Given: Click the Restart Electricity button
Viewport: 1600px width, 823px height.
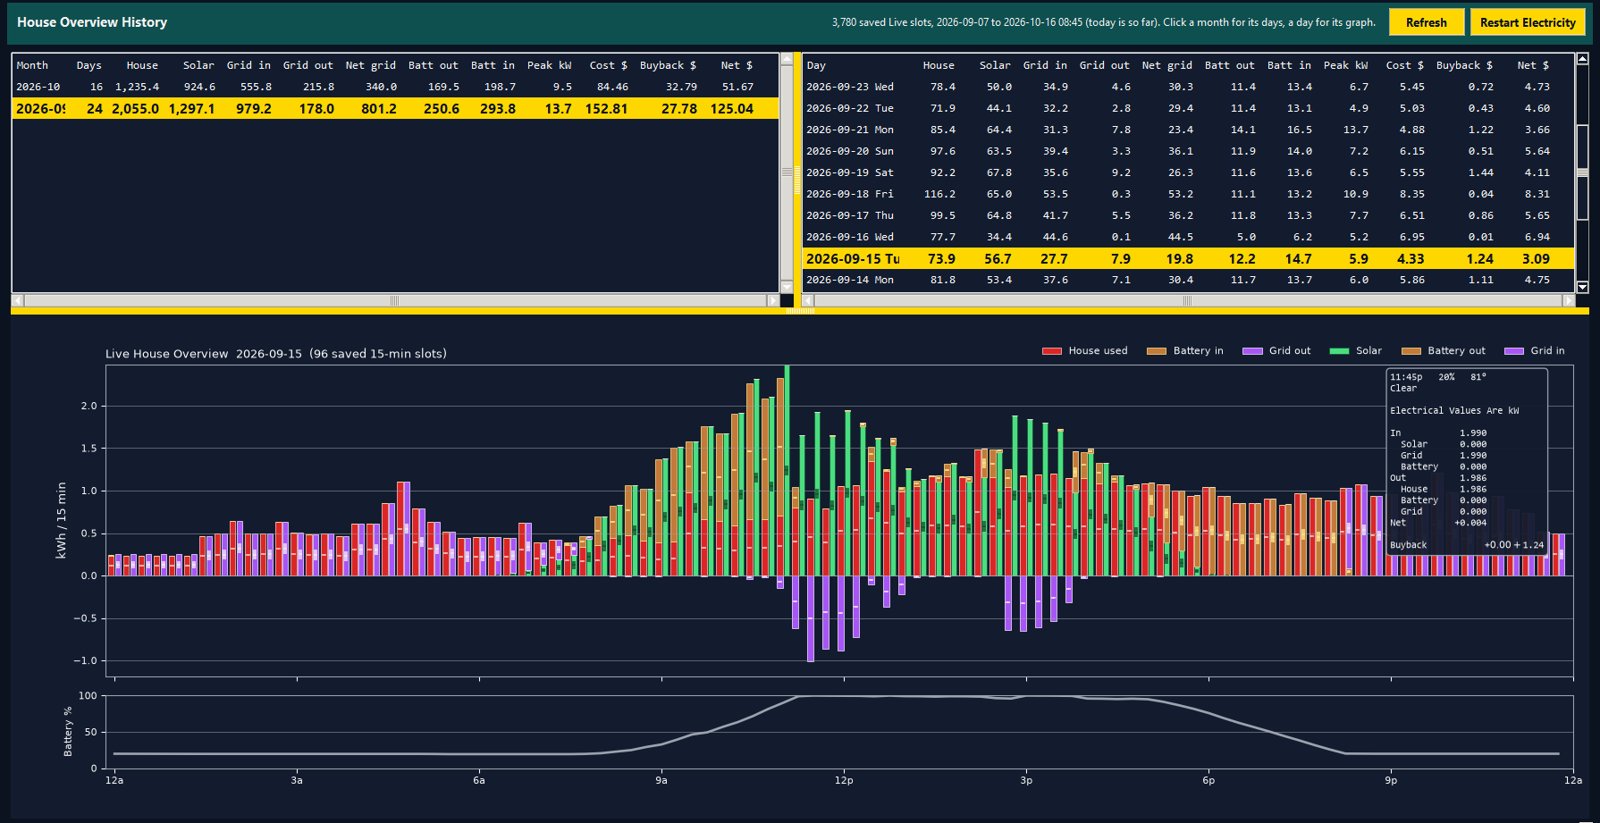Looking at the screenshot, I should [x=1527, y=22].
